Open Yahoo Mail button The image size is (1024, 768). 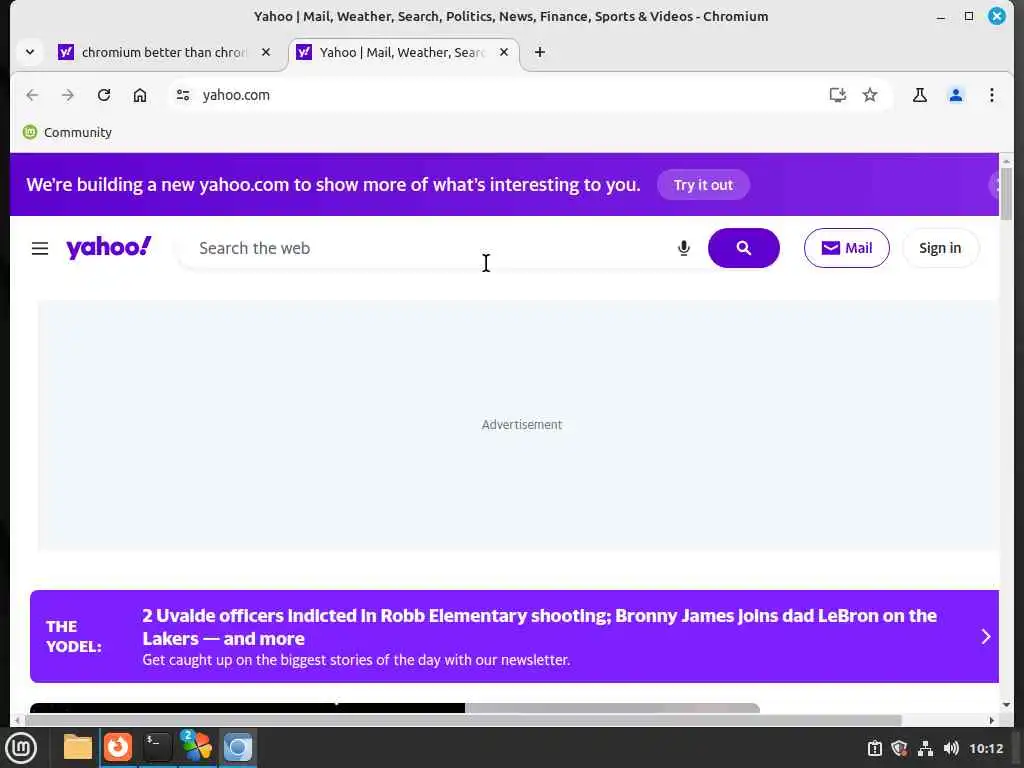coord(846,248)
